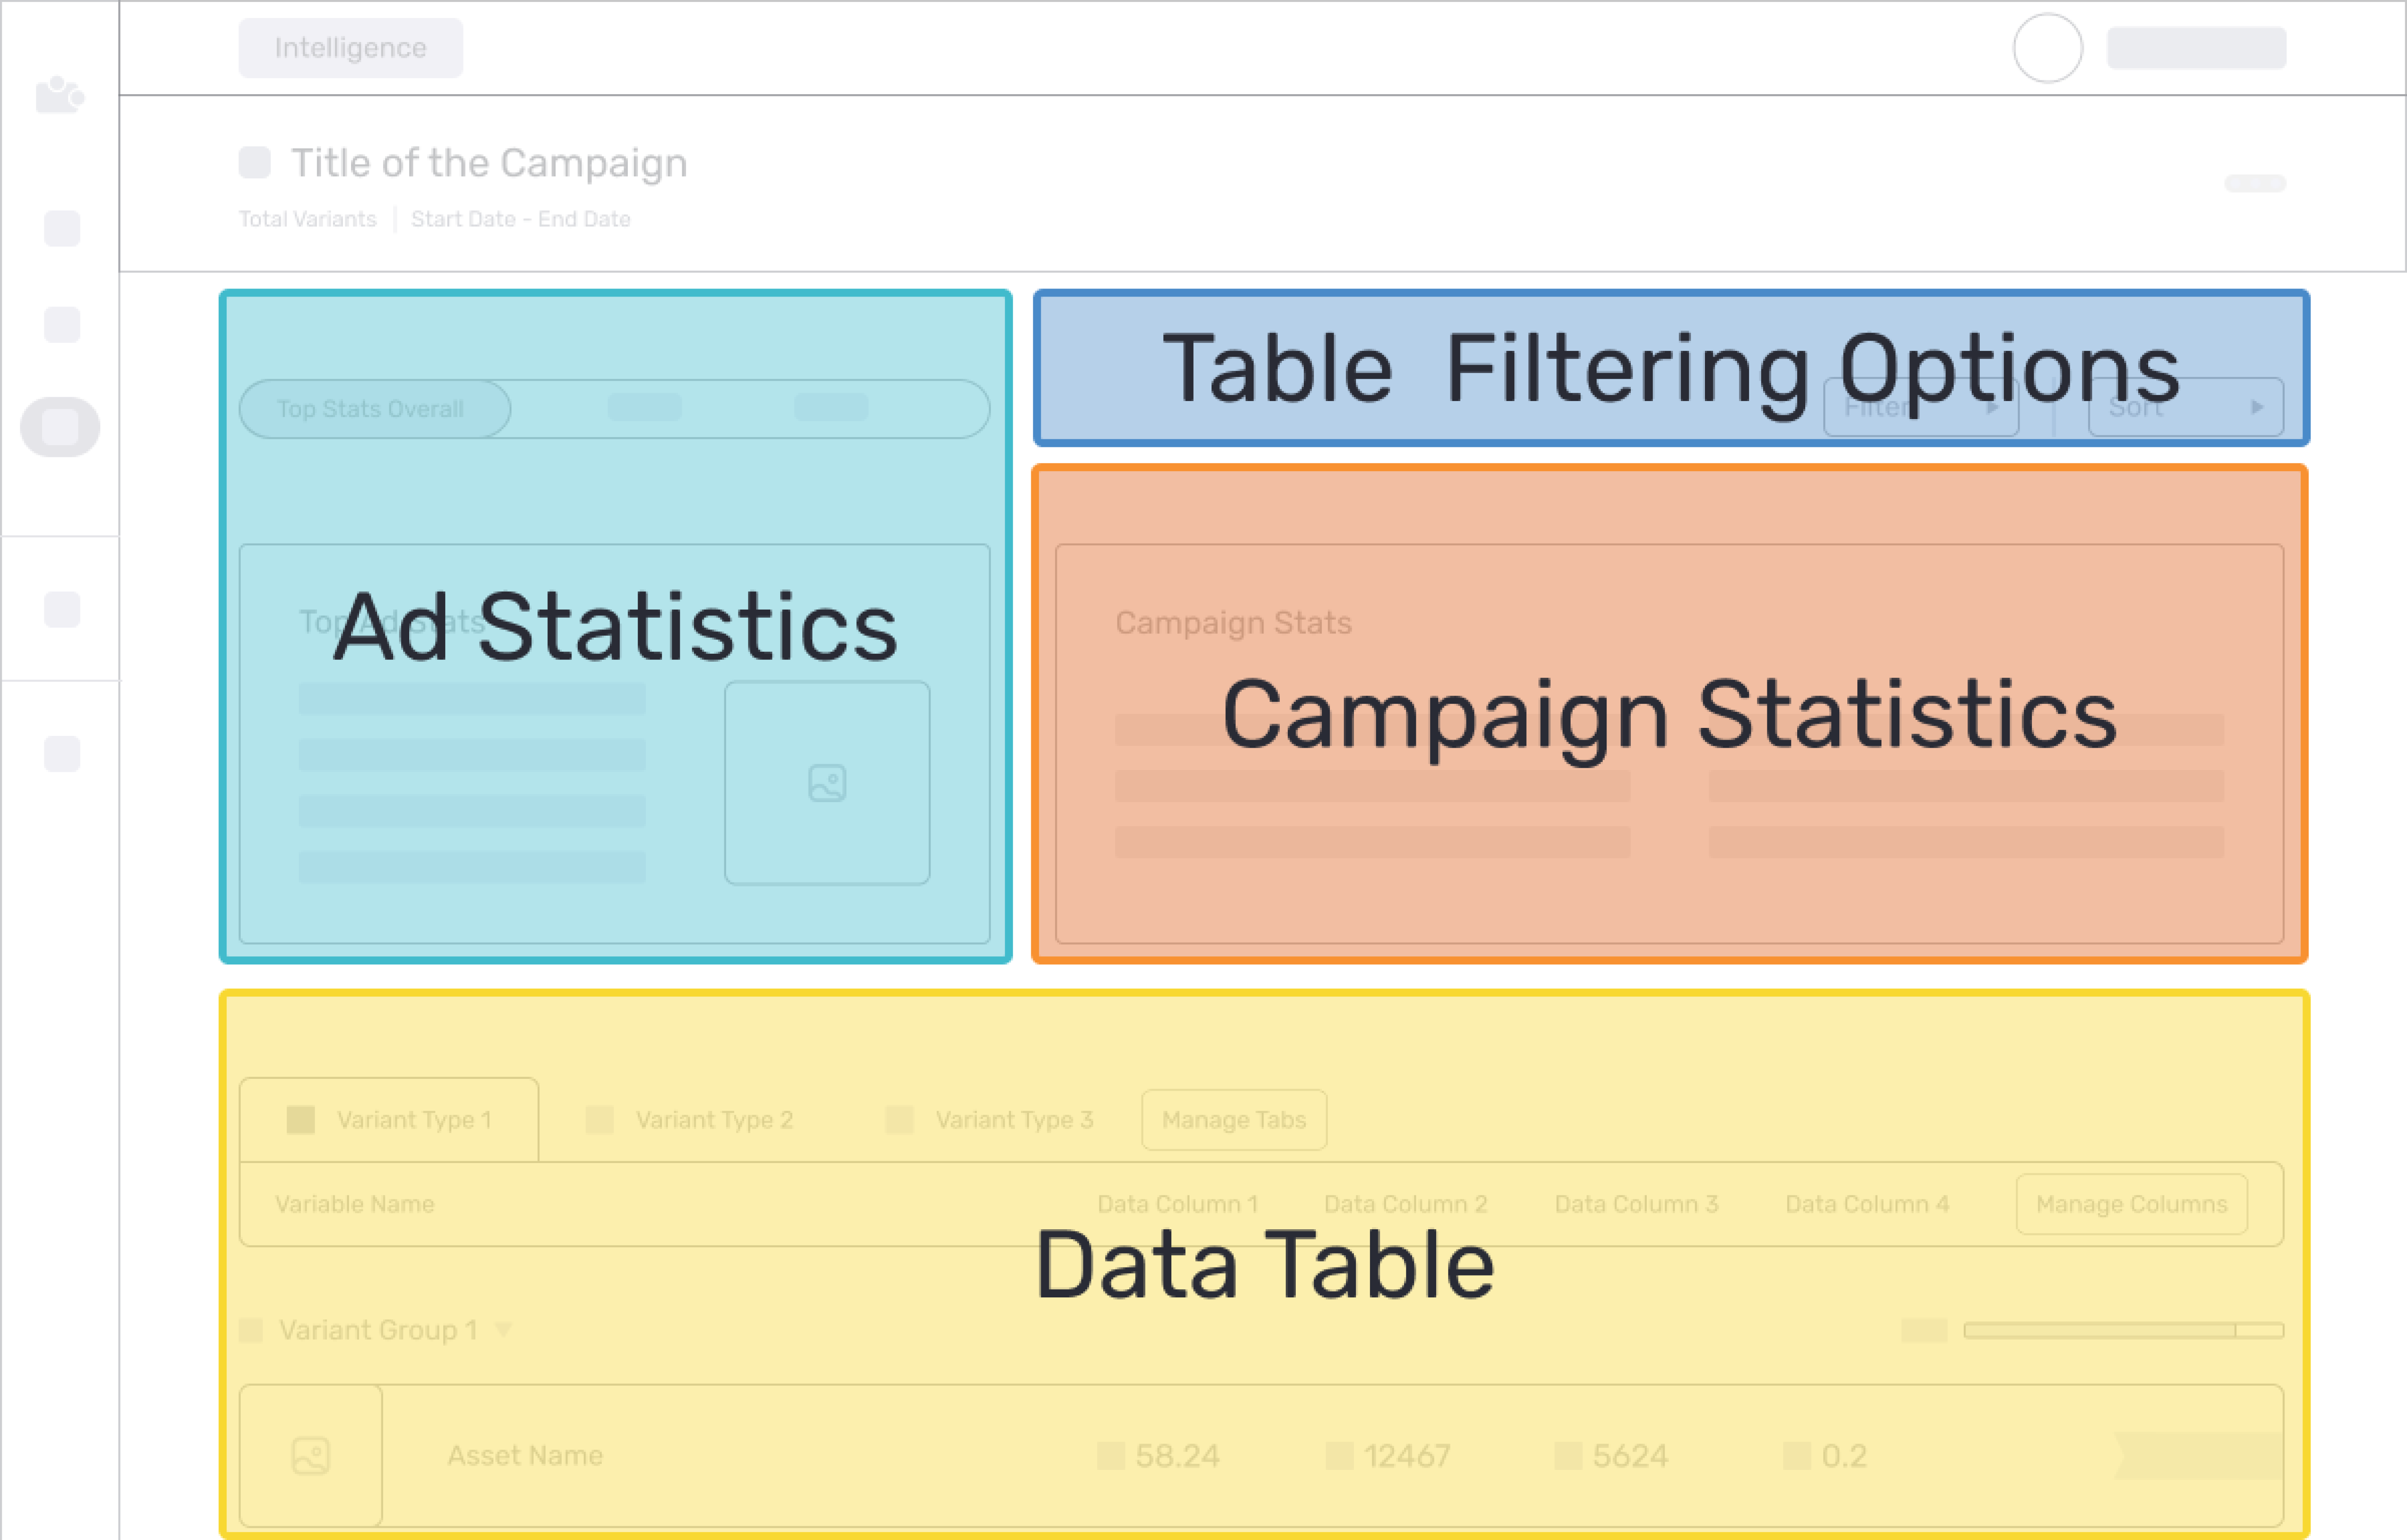The width and height of the screenshot is (2407, 1540).
Task: Click the asset image thumbnail in table row
Action: point(311,1455)
